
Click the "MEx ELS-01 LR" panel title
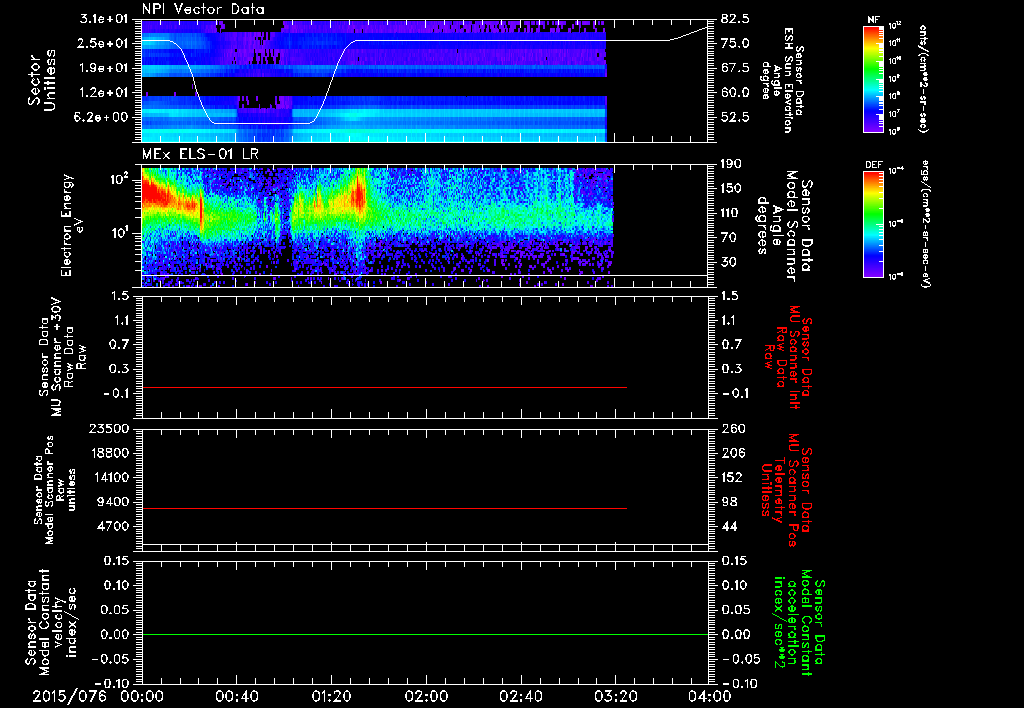(x=201, y=154)
